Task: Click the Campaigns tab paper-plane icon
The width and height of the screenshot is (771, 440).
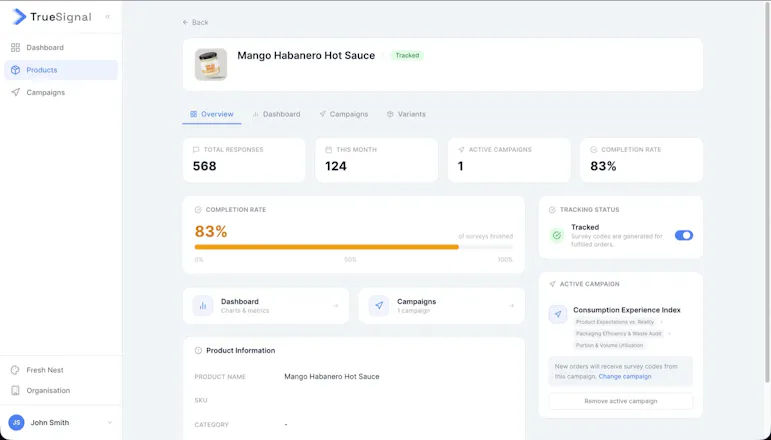Action: click(x=323, y=114)
